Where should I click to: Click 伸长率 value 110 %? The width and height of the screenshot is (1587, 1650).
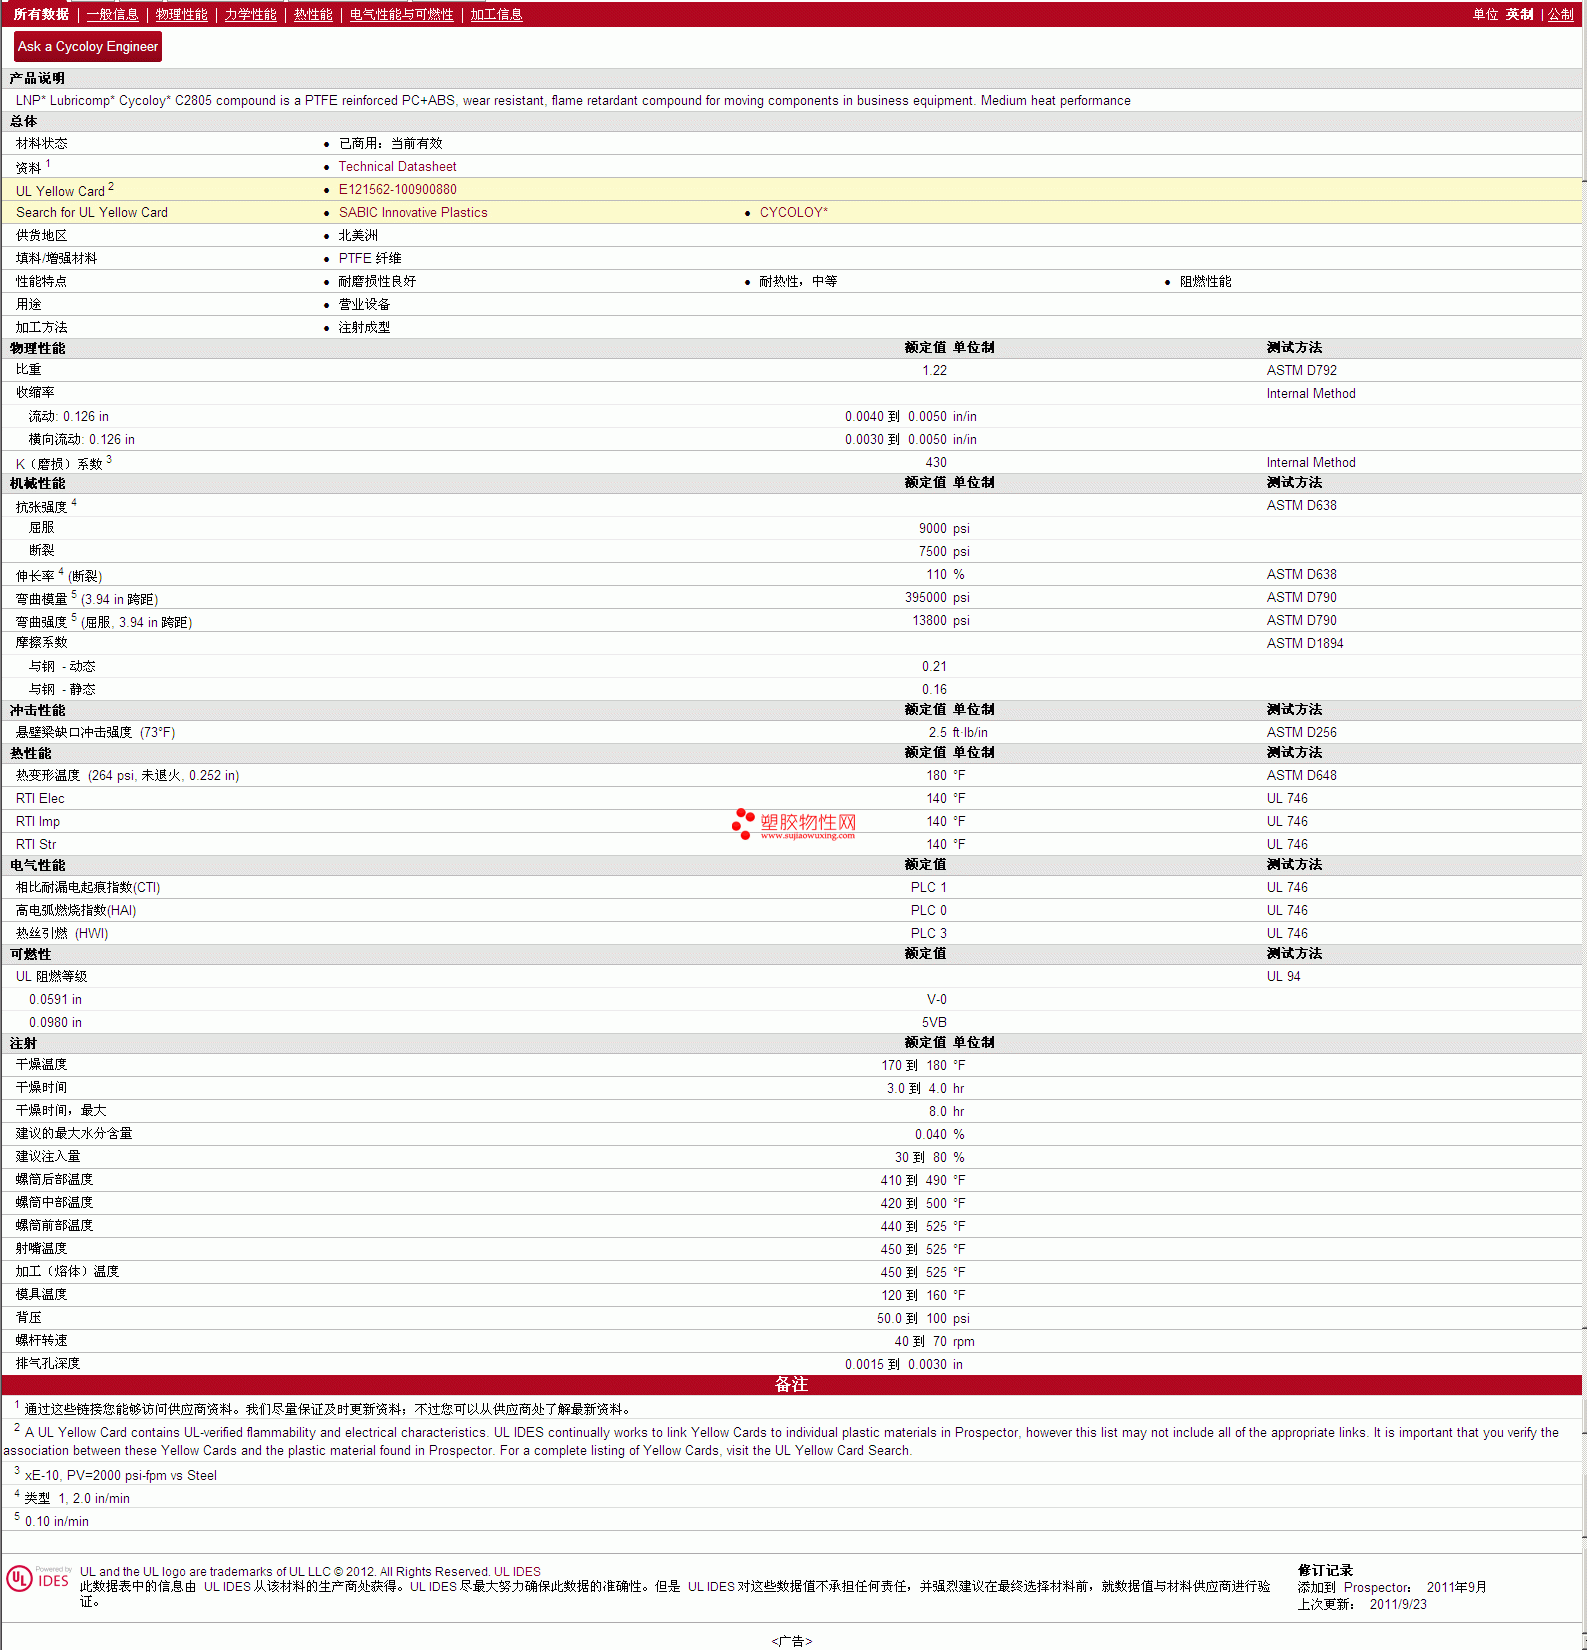click(x=945, y=575)
